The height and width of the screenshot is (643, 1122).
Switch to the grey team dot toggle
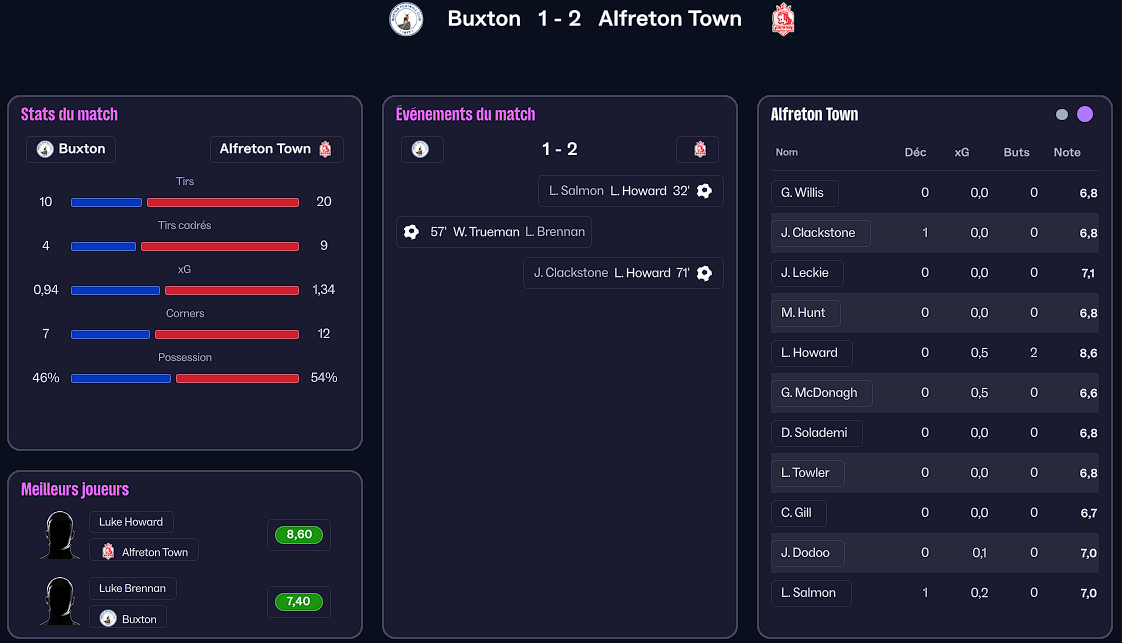(x=1062, y=114)
